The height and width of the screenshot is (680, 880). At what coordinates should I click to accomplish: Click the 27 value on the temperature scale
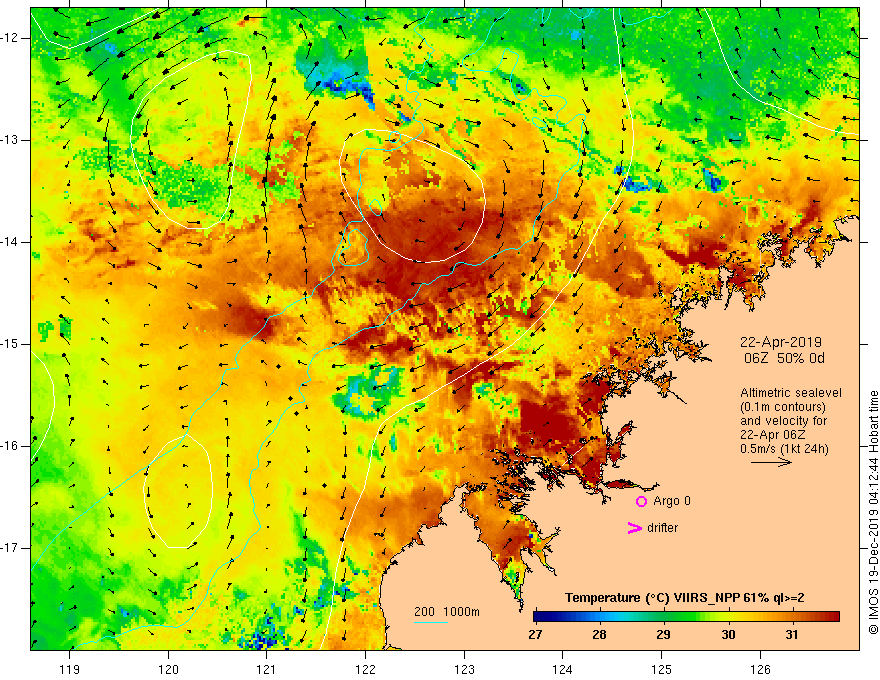(535, 635)
